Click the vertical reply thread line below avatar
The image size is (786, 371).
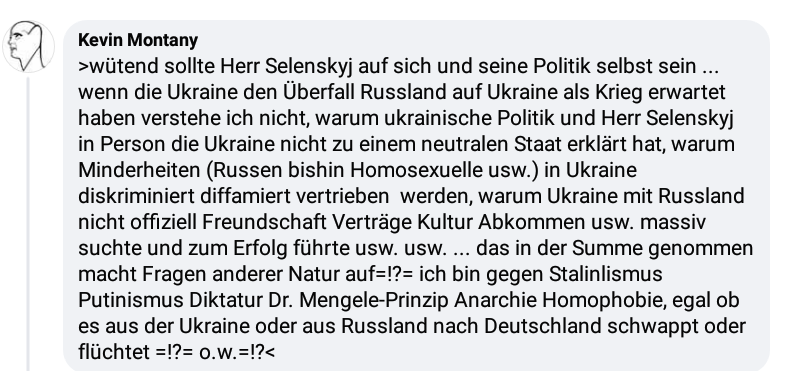coord(28,224)
